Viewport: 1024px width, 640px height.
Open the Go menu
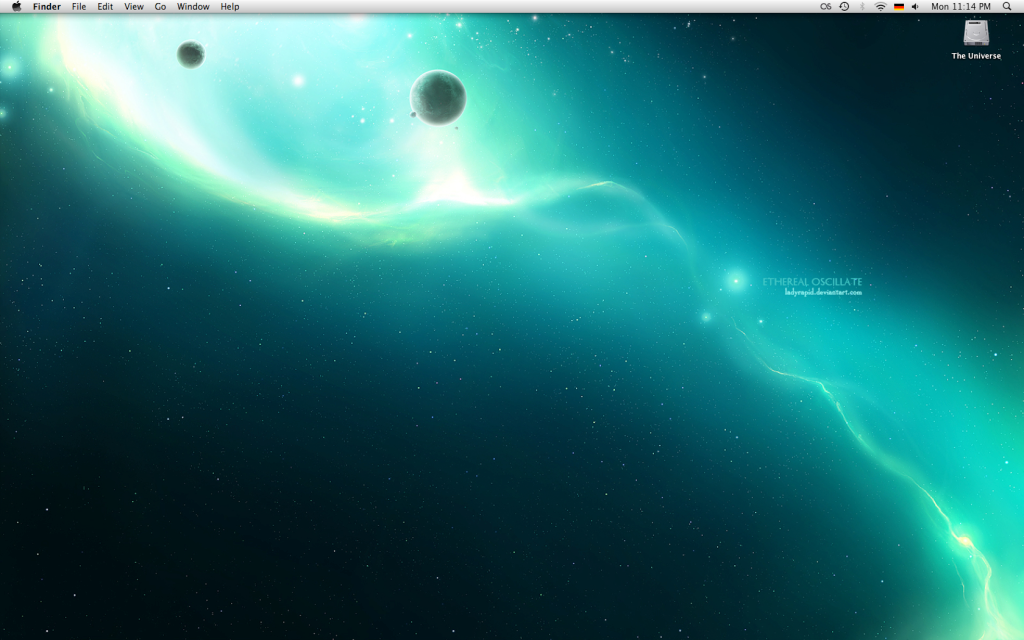(x=161, y=7)
